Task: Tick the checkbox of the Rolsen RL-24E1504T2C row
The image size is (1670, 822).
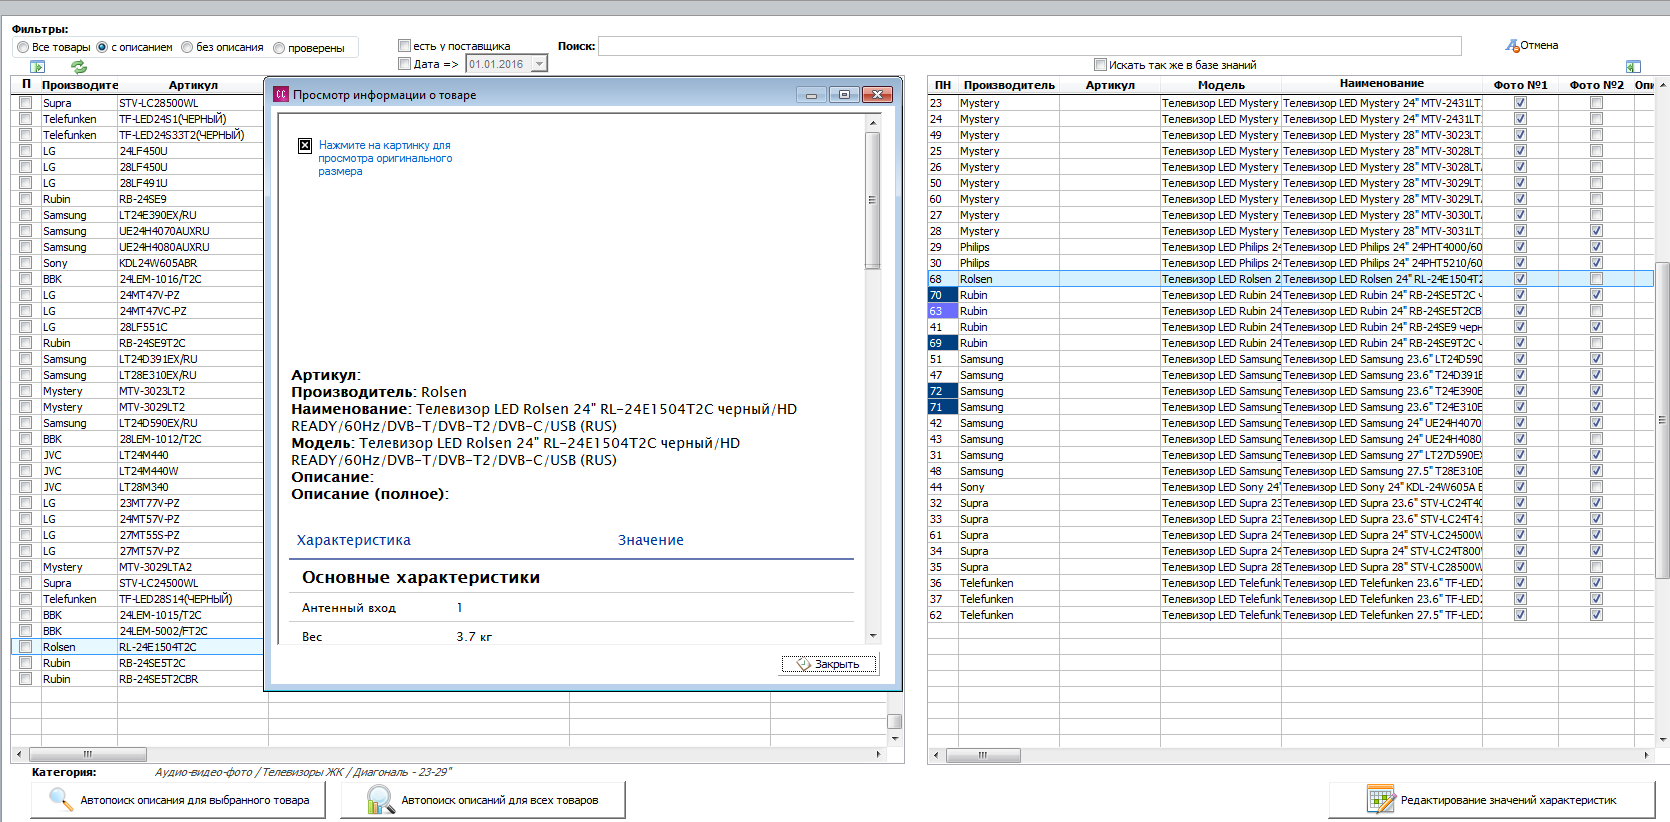Action: tap(25, 647)
